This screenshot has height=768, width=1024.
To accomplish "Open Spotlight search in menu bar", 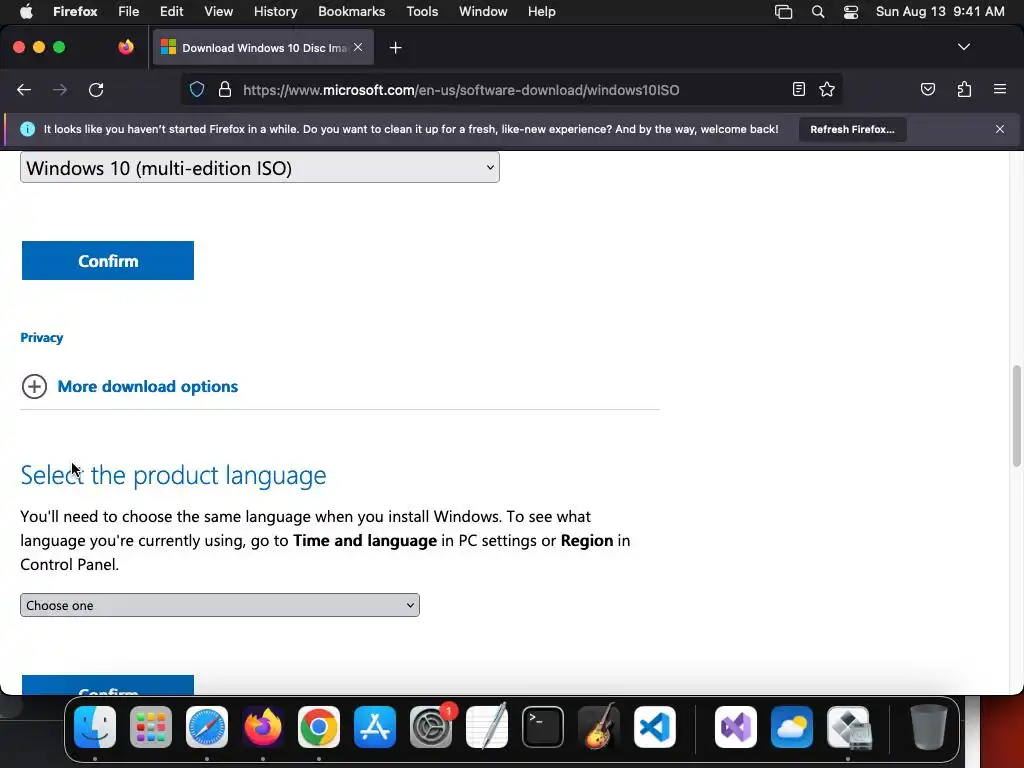I will pos(818,12).
